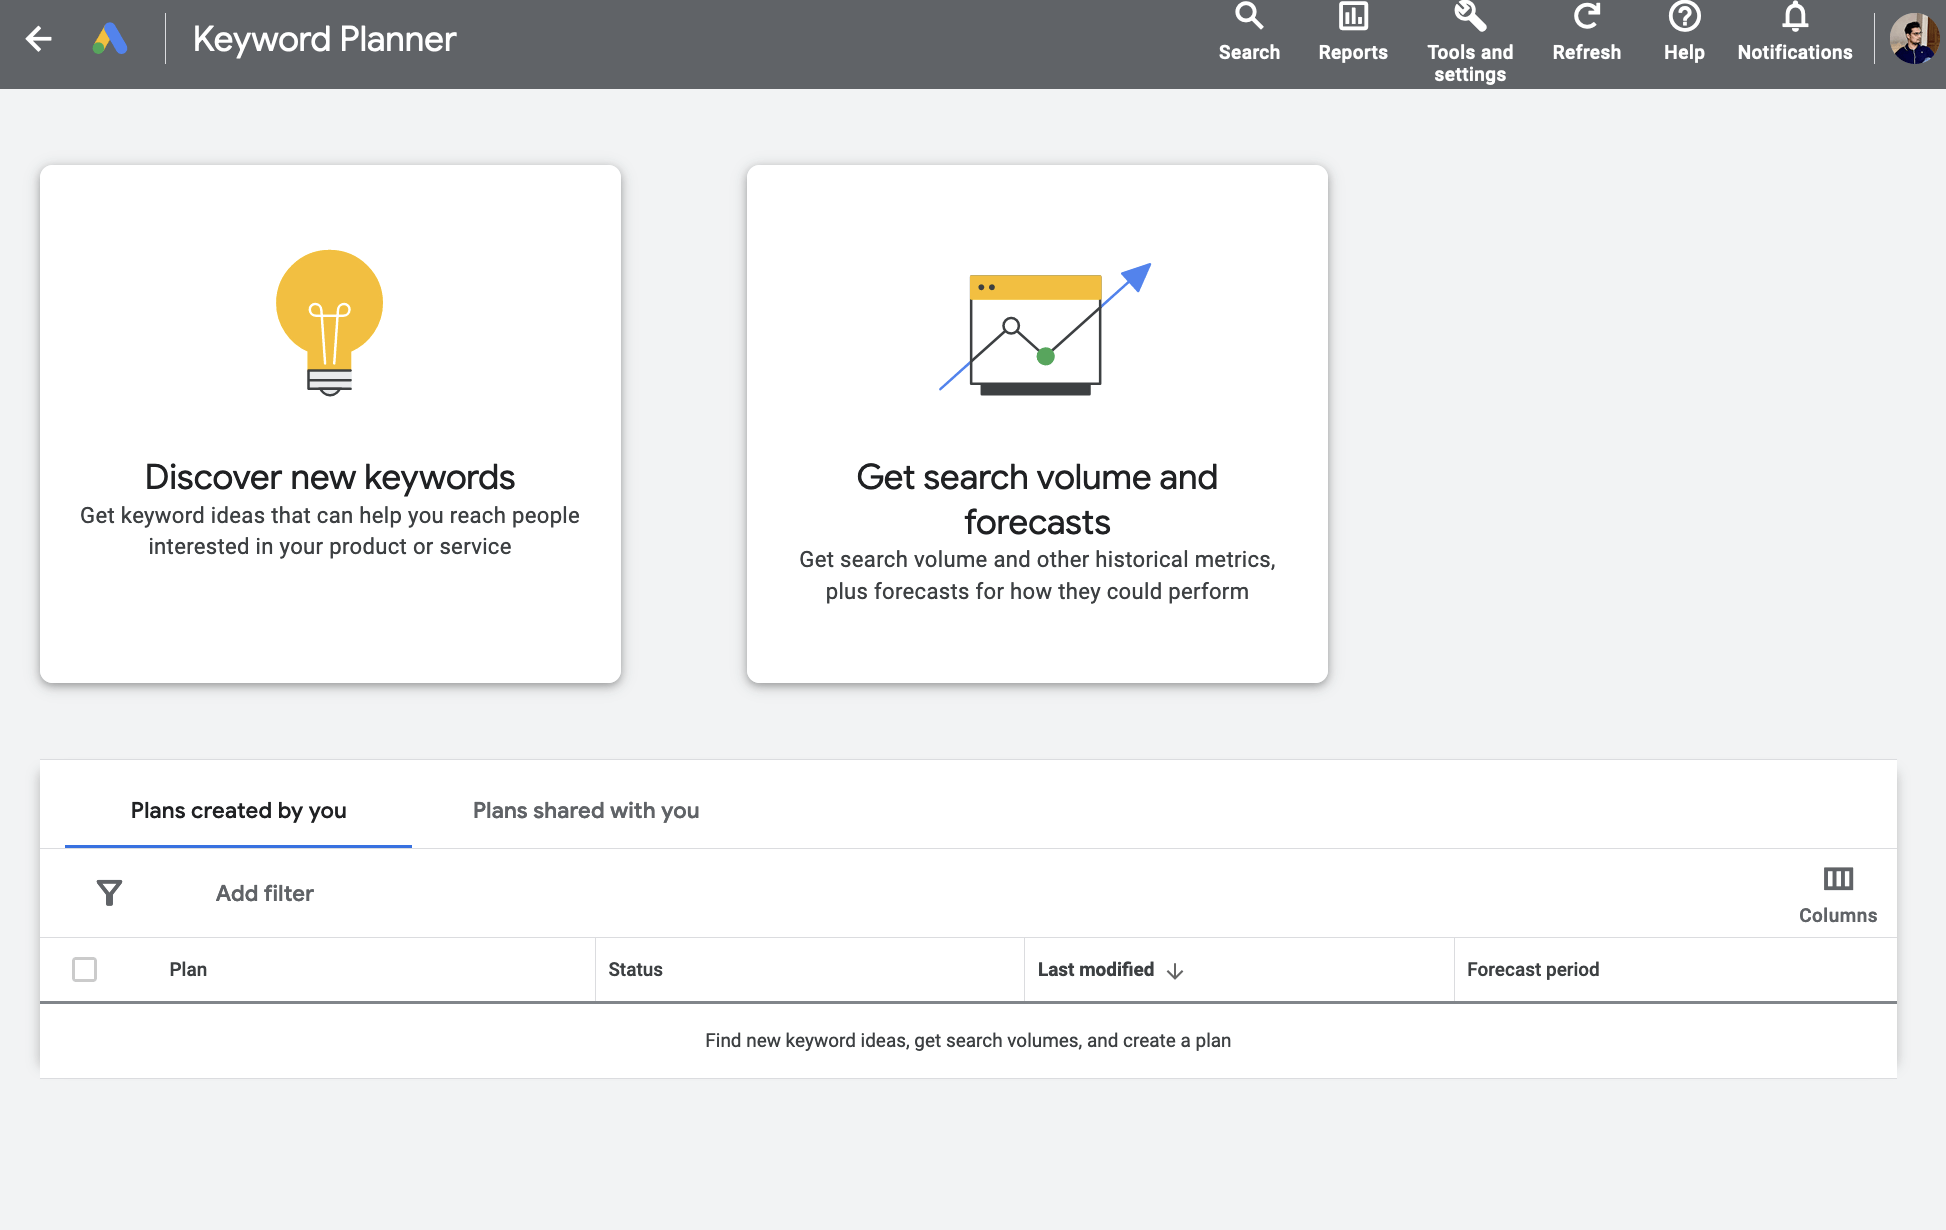The height and width of the screenshot is (1230, 1946).
Task: Select the Discover new keywords card
Action: (x=330, y=424)
